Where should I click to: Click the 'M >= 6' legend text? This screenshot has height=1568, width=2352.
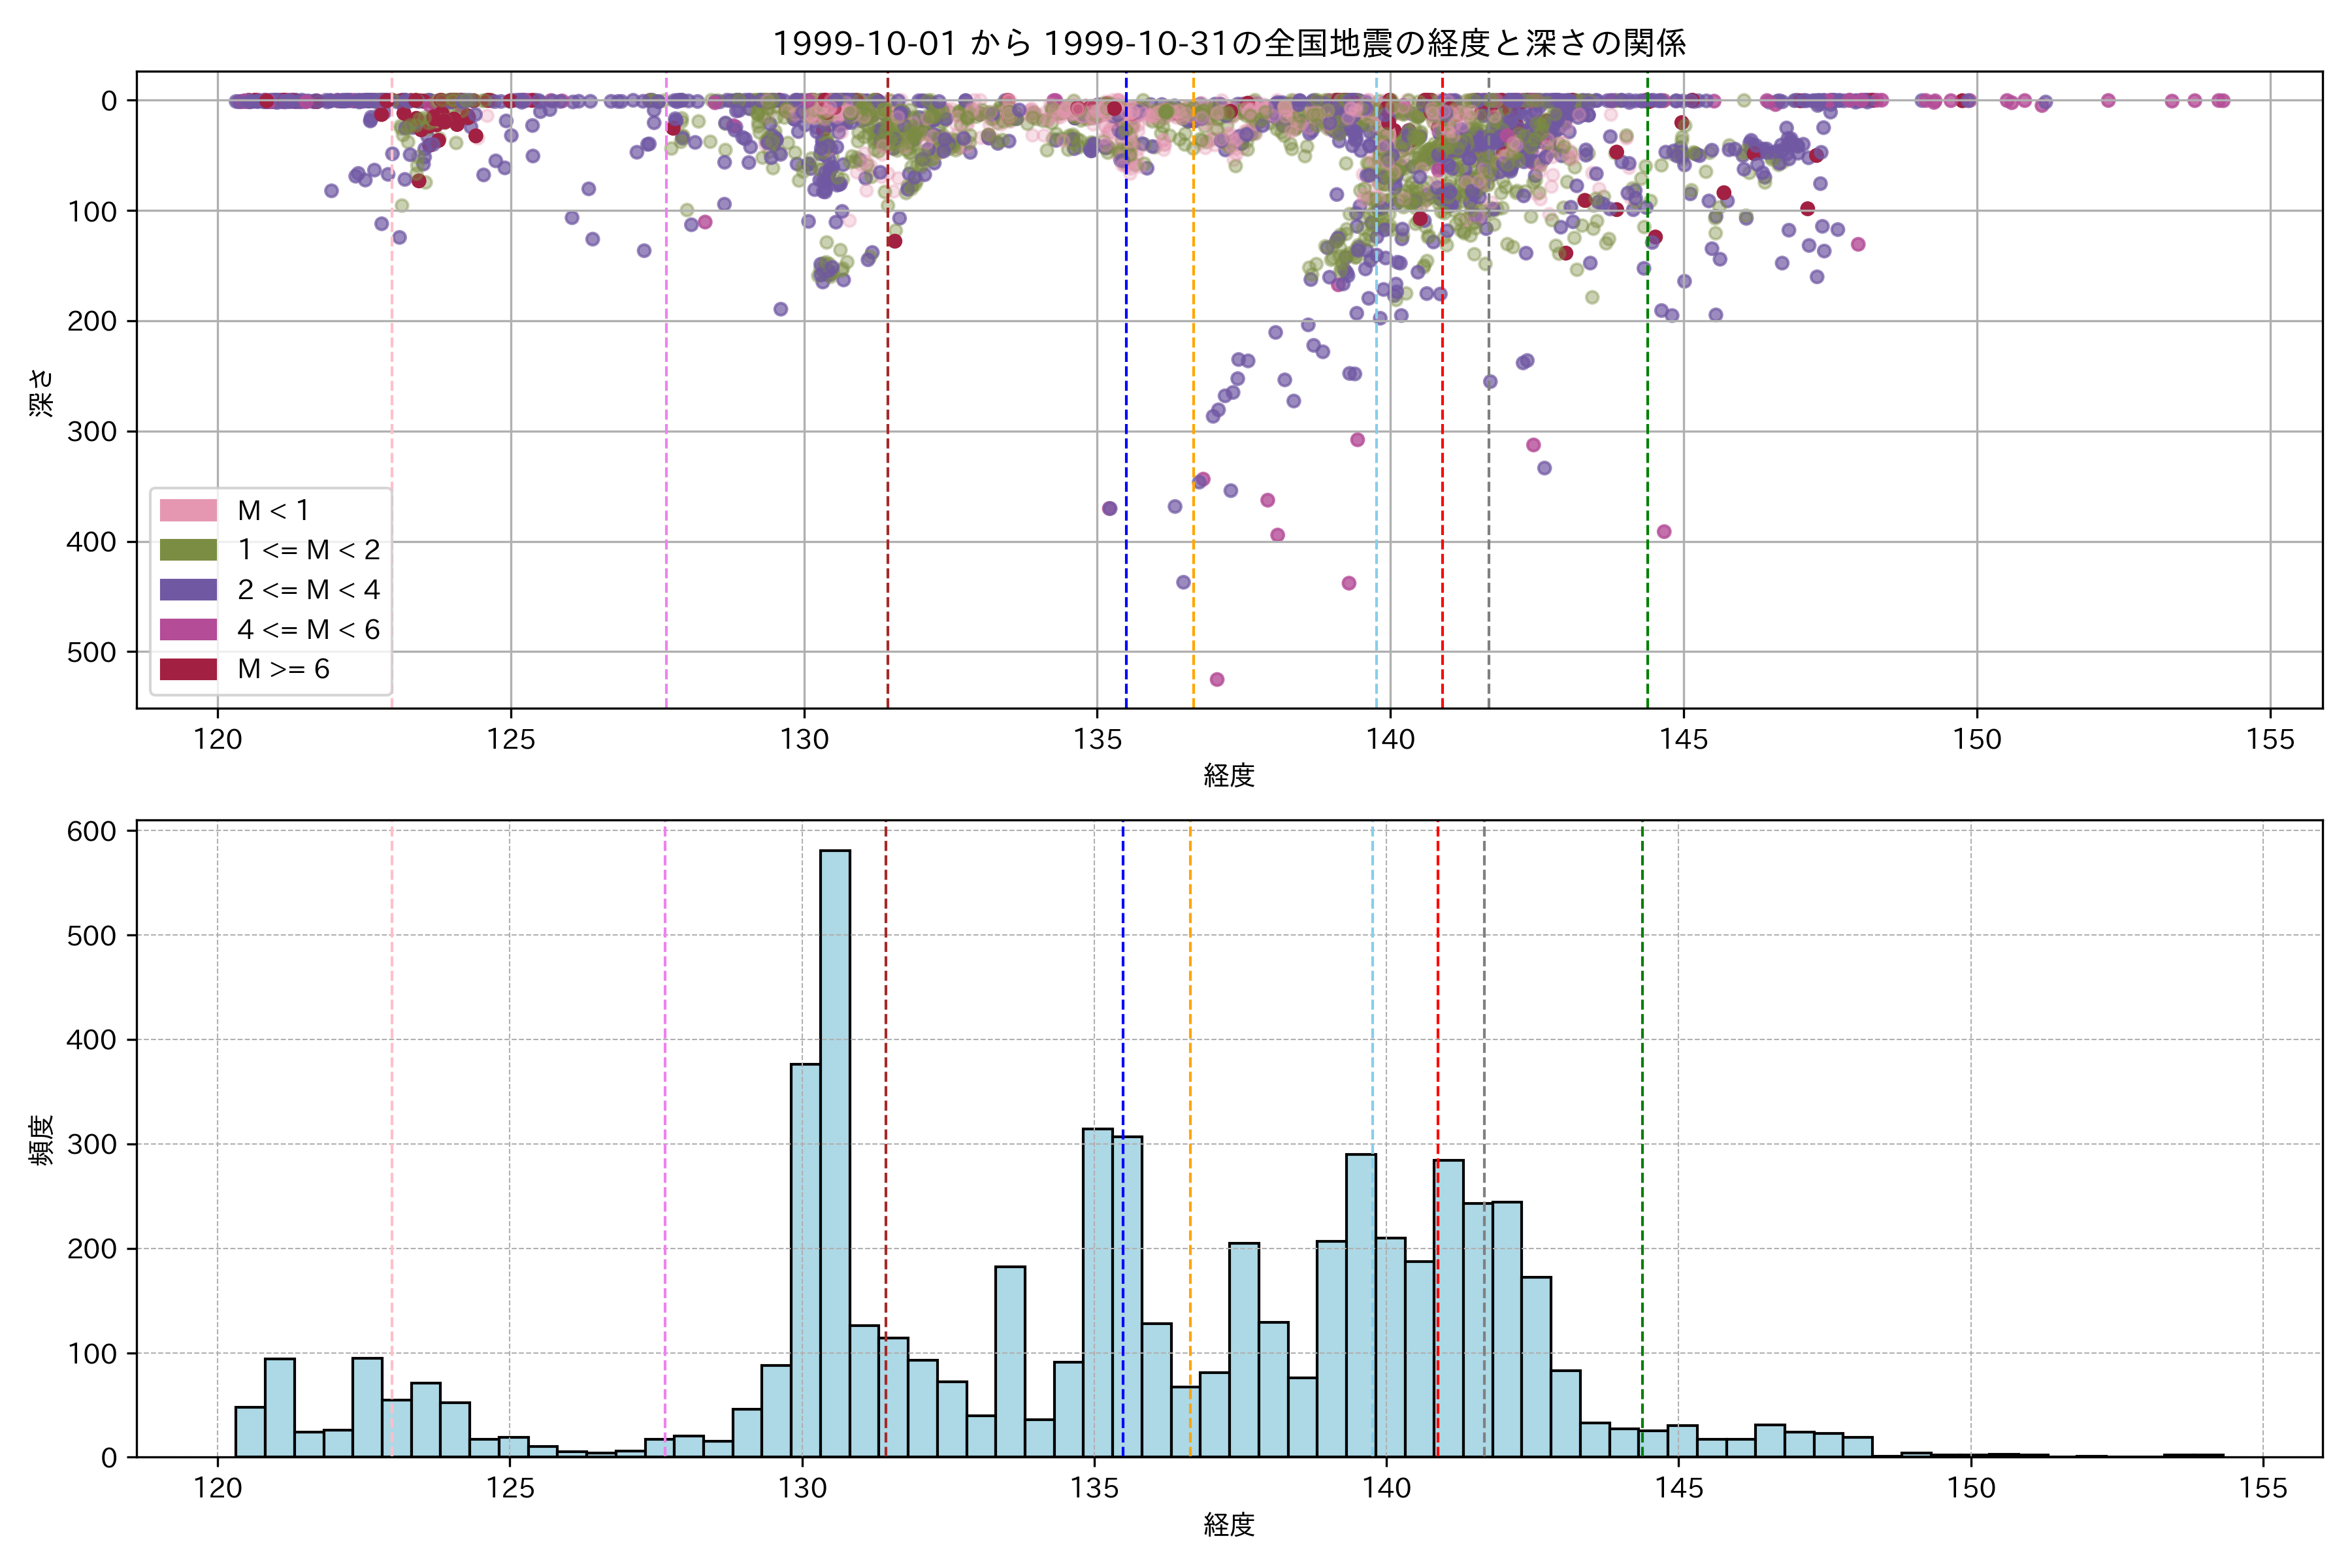[x=283, y=669]
